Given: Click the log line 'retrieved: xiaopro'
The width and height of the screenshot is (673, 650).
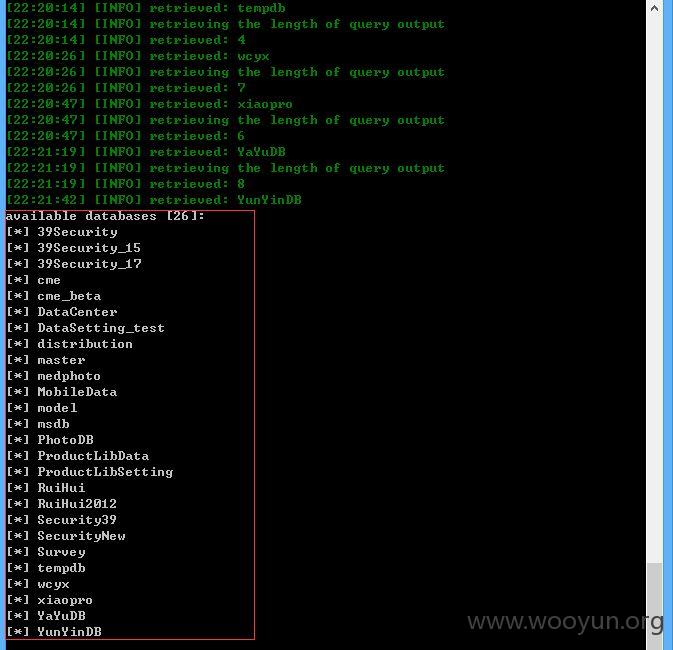Looking at the screenshot, I should point(149,104).
